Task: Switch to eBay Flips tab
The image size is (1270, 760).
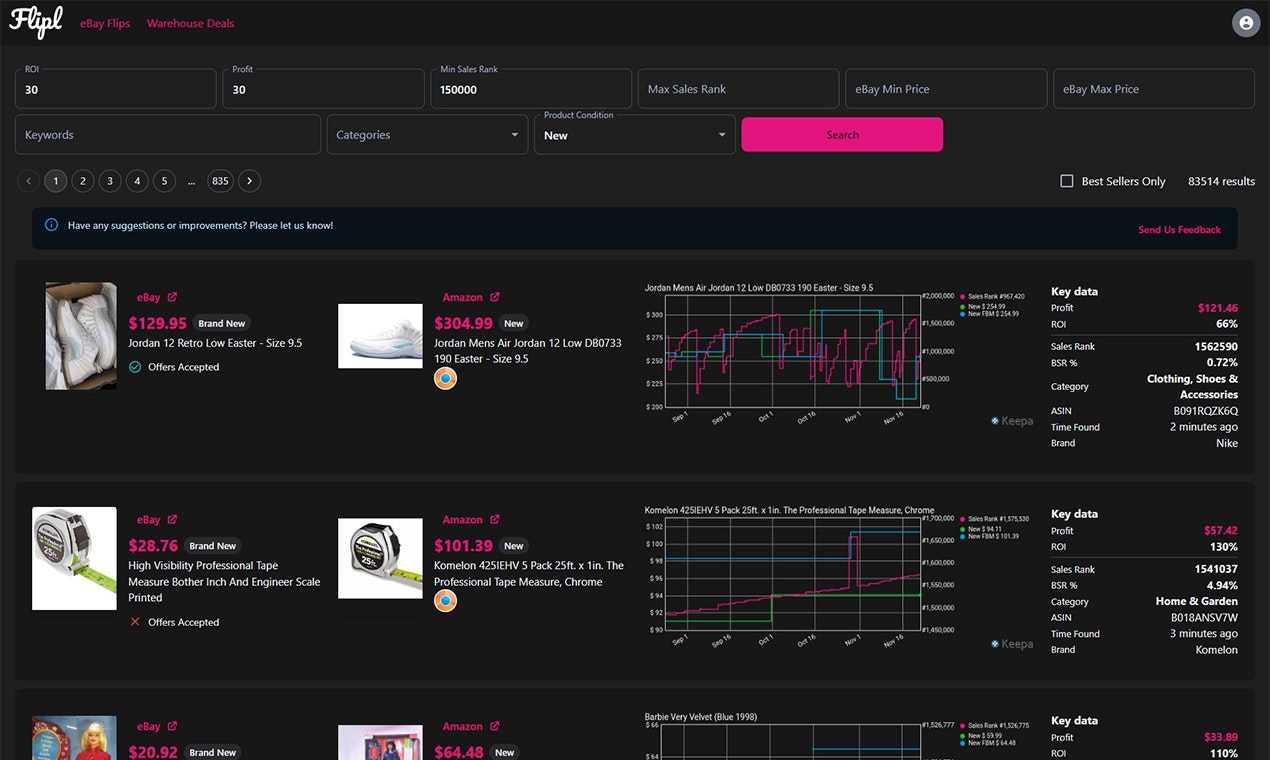Action: pyautogui.click(x=105, y=23)
